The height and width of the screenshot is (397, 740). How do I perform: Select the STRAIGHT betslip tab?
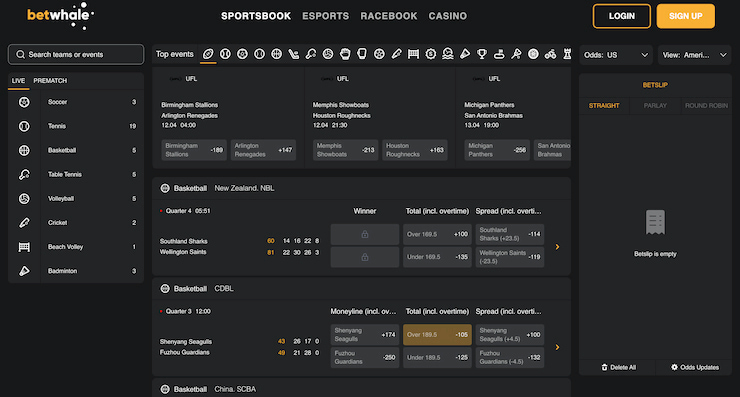[604, 106]
